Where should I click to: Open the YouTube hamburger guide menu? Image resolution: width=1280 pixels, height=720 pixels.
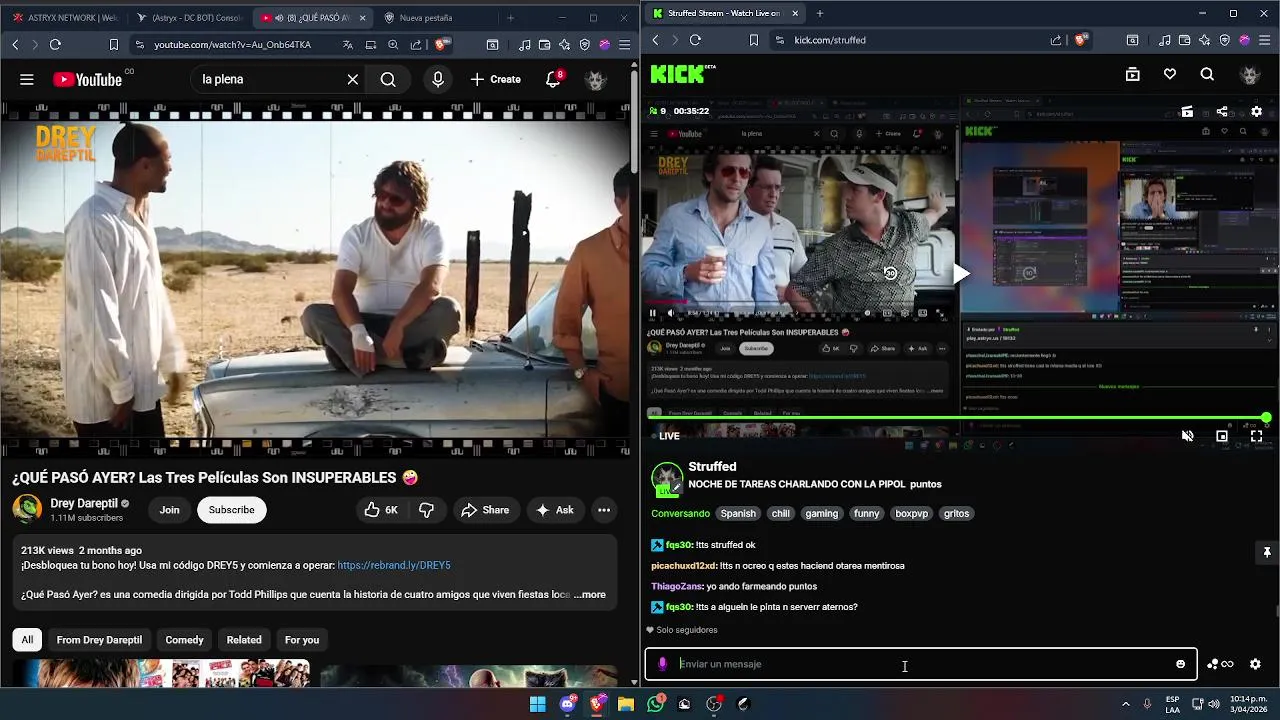[x=27, y=79]
